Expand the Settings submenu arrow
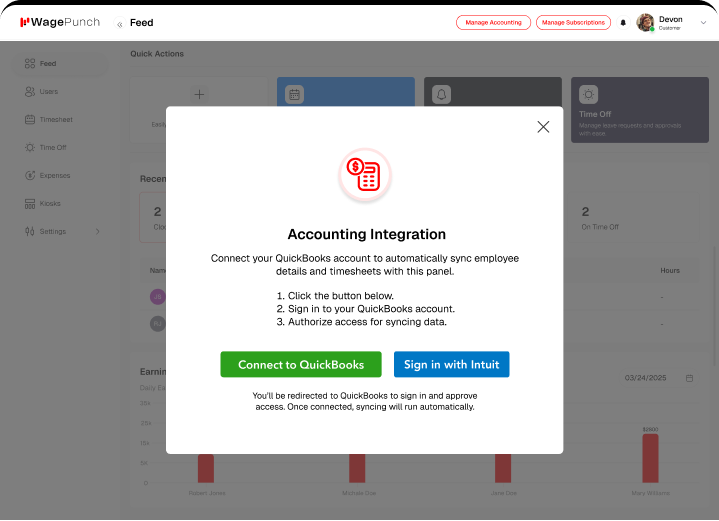The image size is (719, 521). pyautogui.click(x=98, y=231)
